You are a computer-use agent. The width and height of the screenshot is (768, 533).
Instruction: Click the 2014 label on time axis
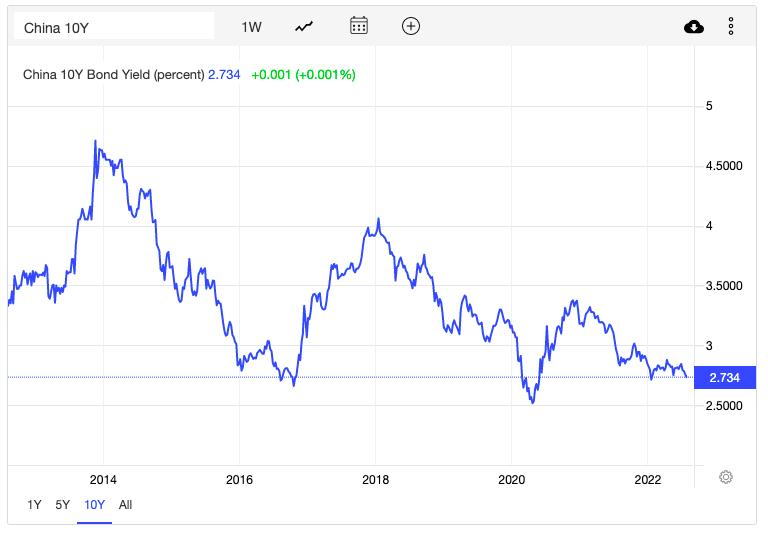coord(103,478)
